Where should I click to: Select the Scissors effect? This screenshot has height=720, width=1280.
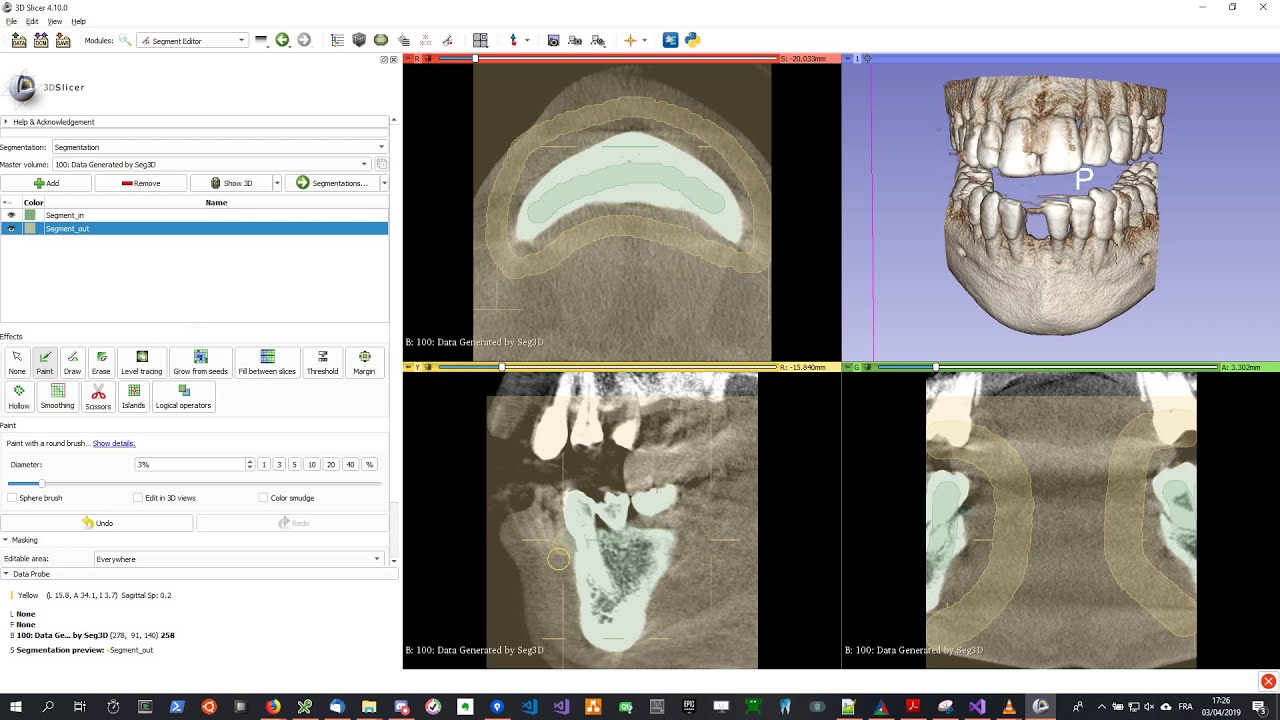pos(98,397)
